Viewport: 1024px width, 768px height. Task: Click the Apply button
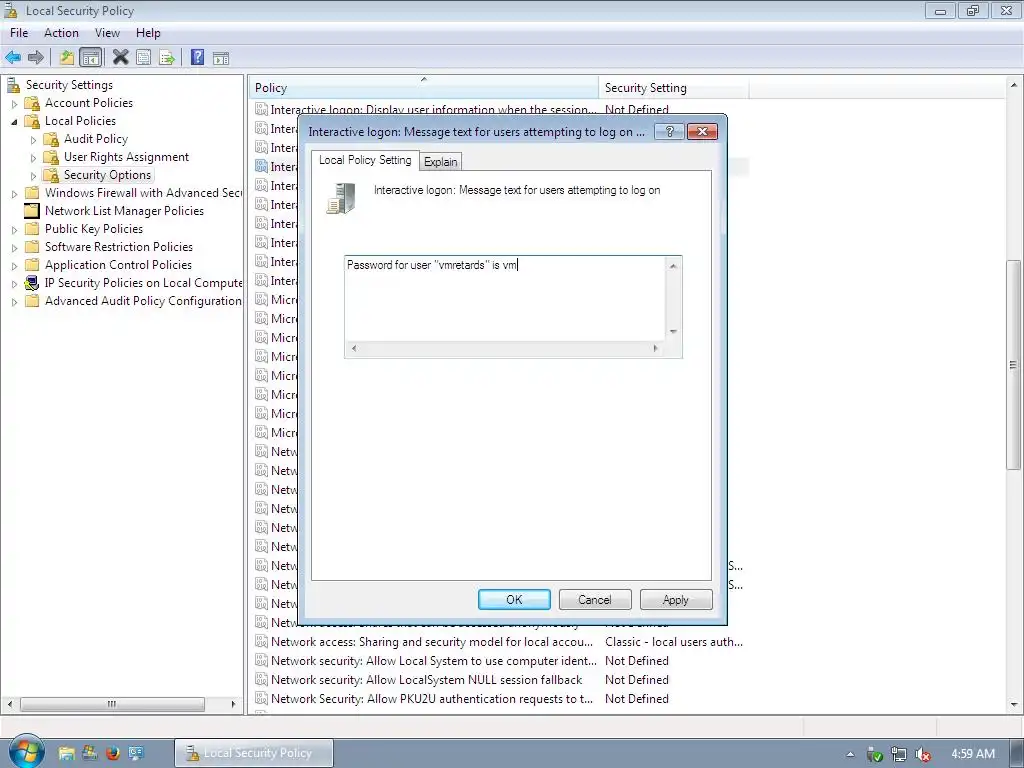pyautogui.click(x=676, y=600)
